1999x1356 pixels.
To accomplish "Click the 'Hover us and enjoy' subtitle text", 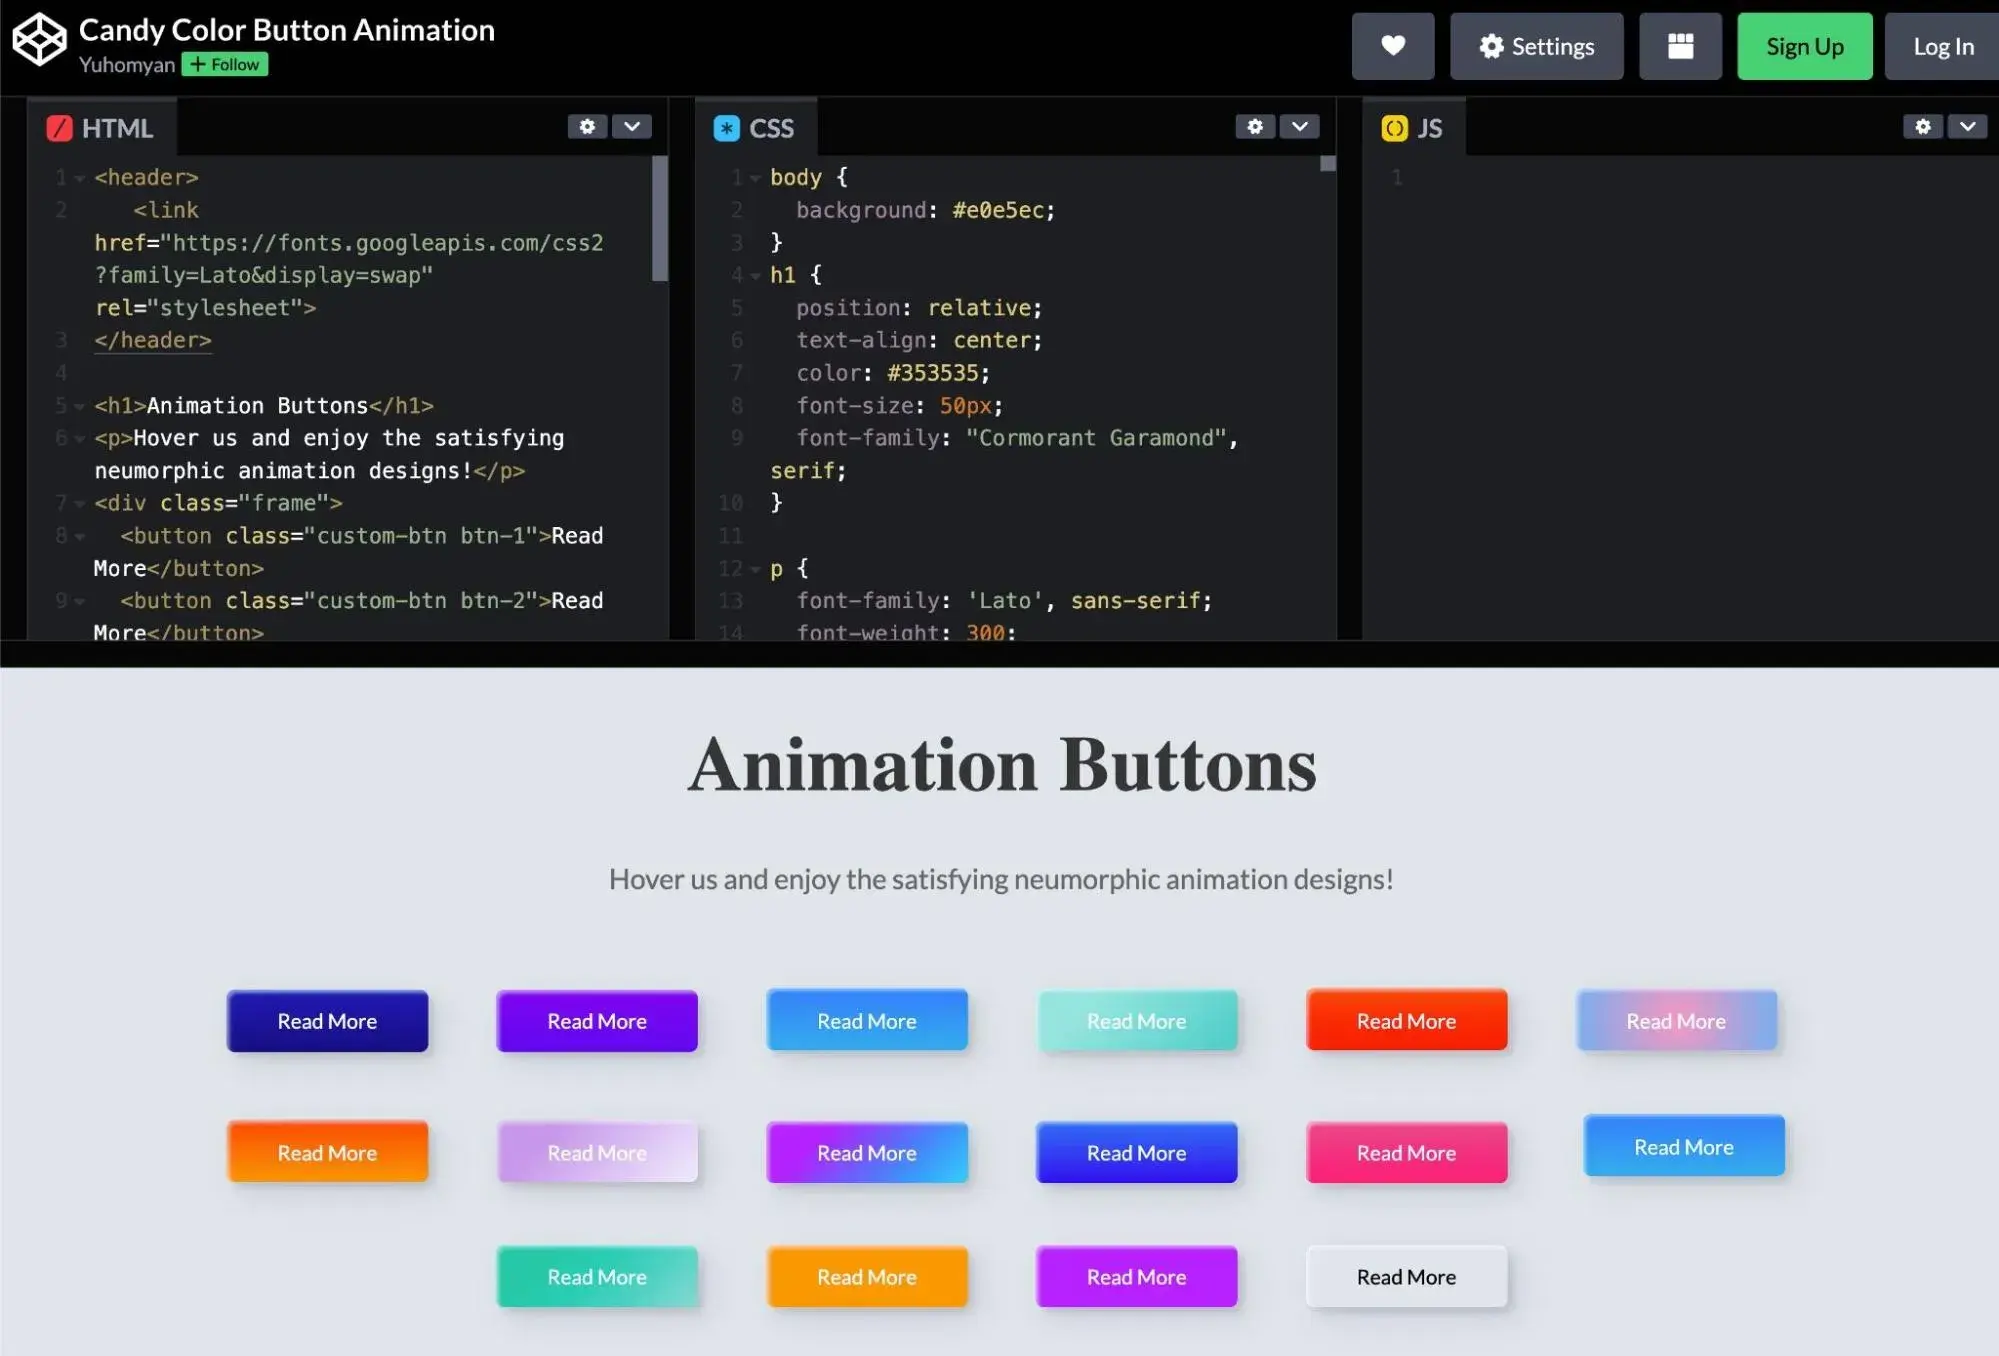I will point(1001,879).
